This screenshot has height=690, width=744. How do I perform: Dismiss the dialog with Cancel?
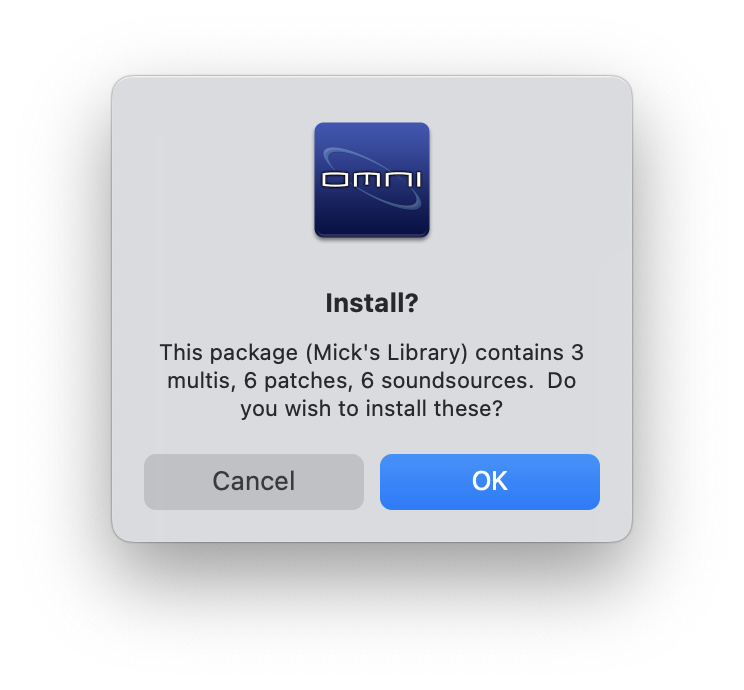pos(254,482)
